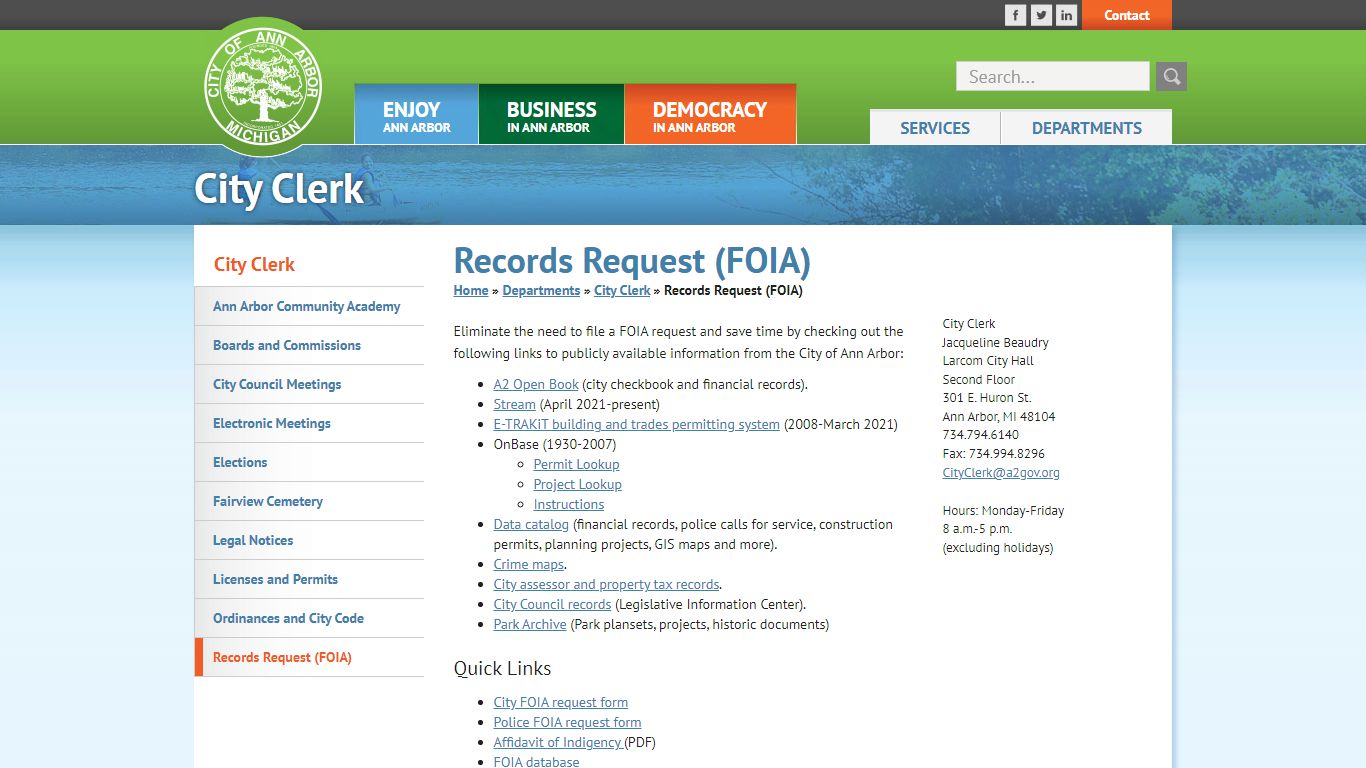This screenshot has width=1366, height=768.
Task: Open the Democracy in Ann Arbor menu
Action: pos(710,114)
